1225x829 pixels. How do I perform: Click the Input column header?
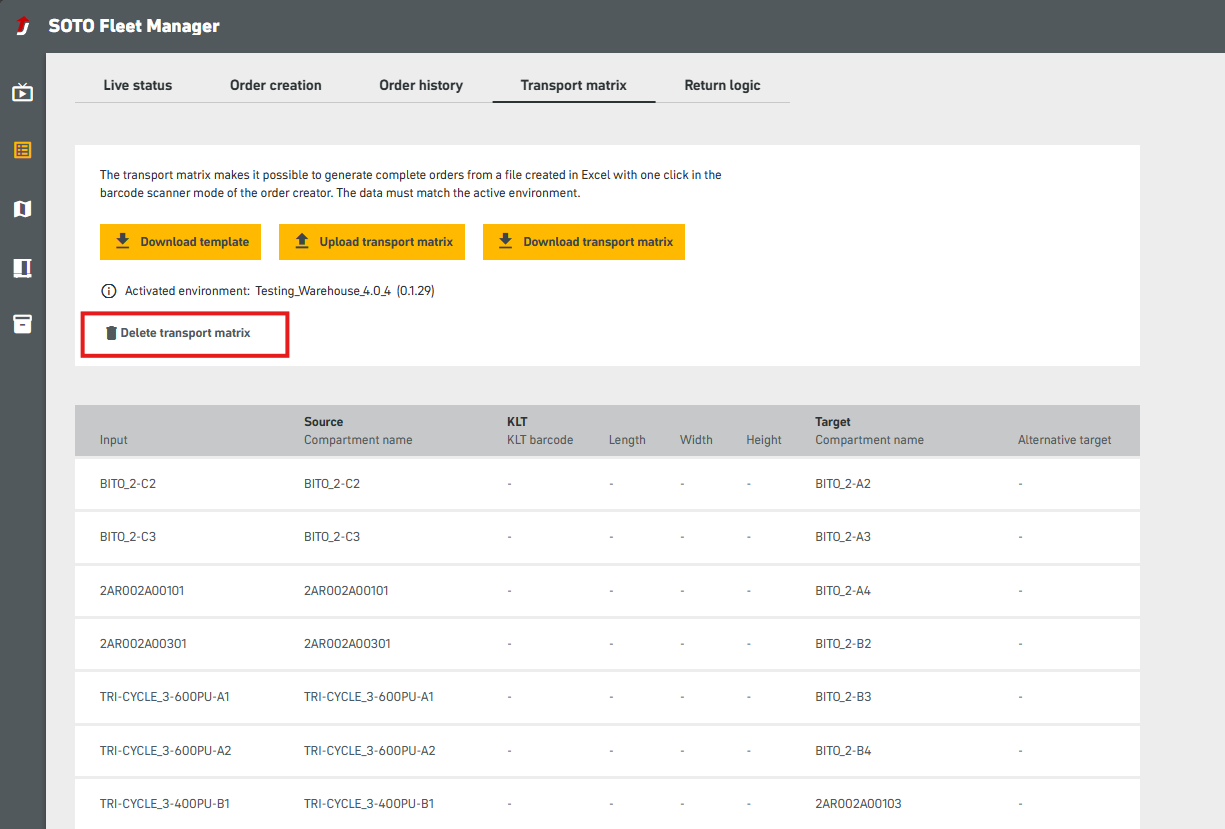pos(114,440)
